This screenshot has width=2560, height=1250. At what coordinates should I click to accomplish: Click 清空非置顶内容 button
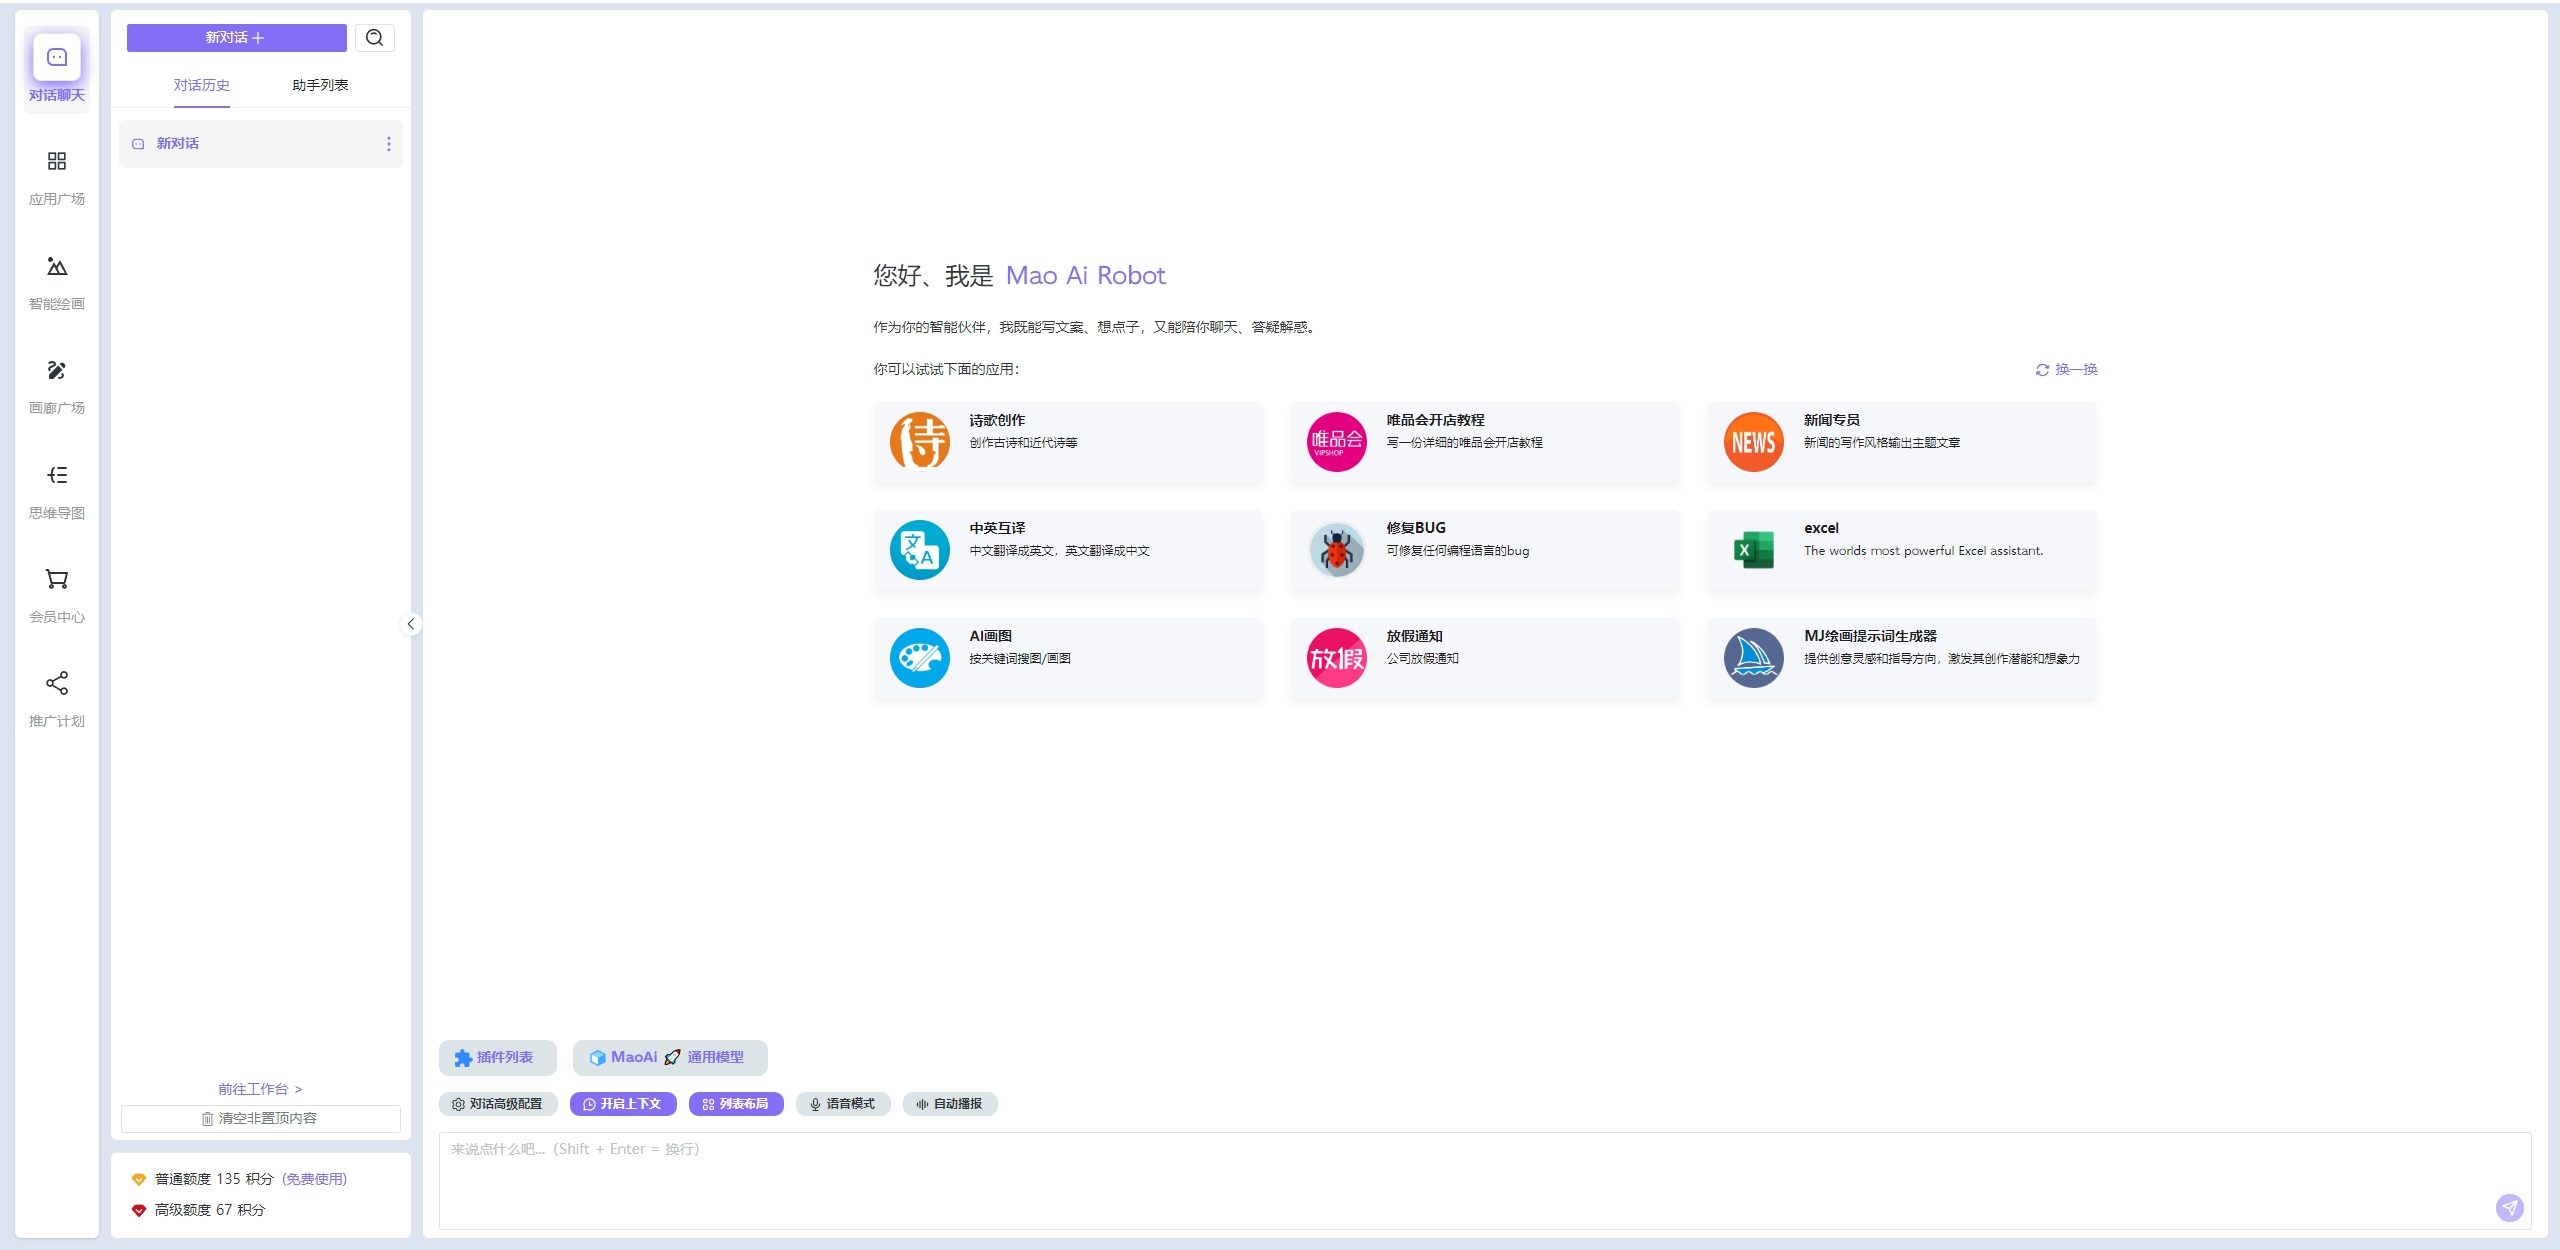(x=261, y=1119)
